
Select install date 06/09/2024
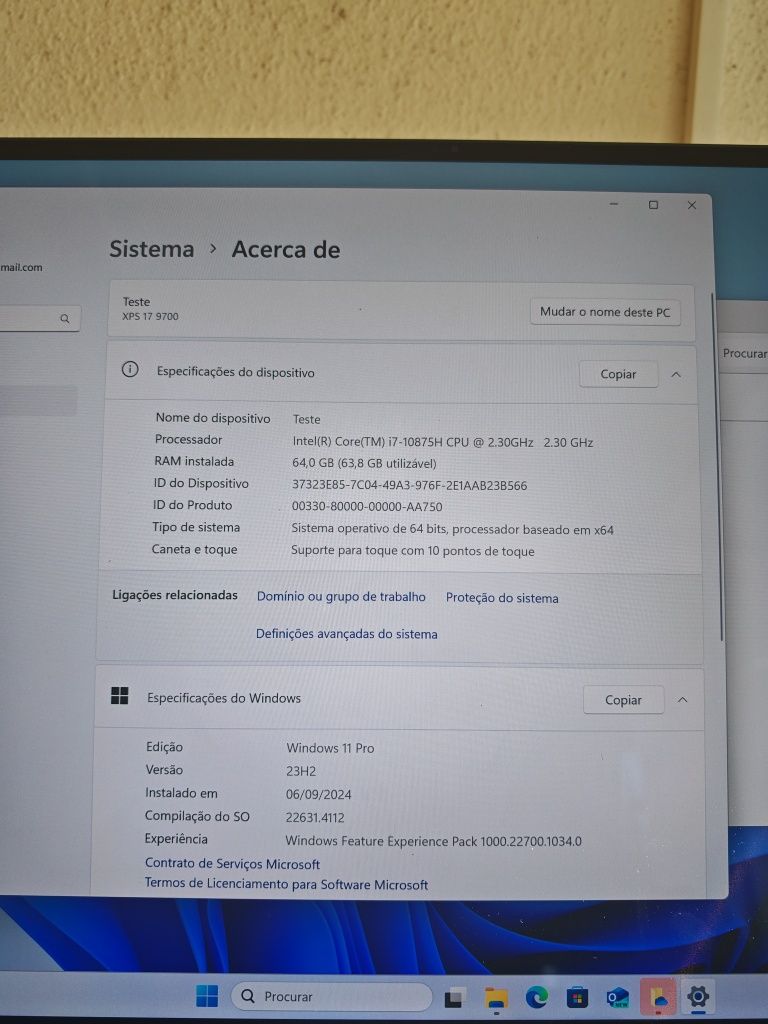pyautogui.click(x=319, y=794)
